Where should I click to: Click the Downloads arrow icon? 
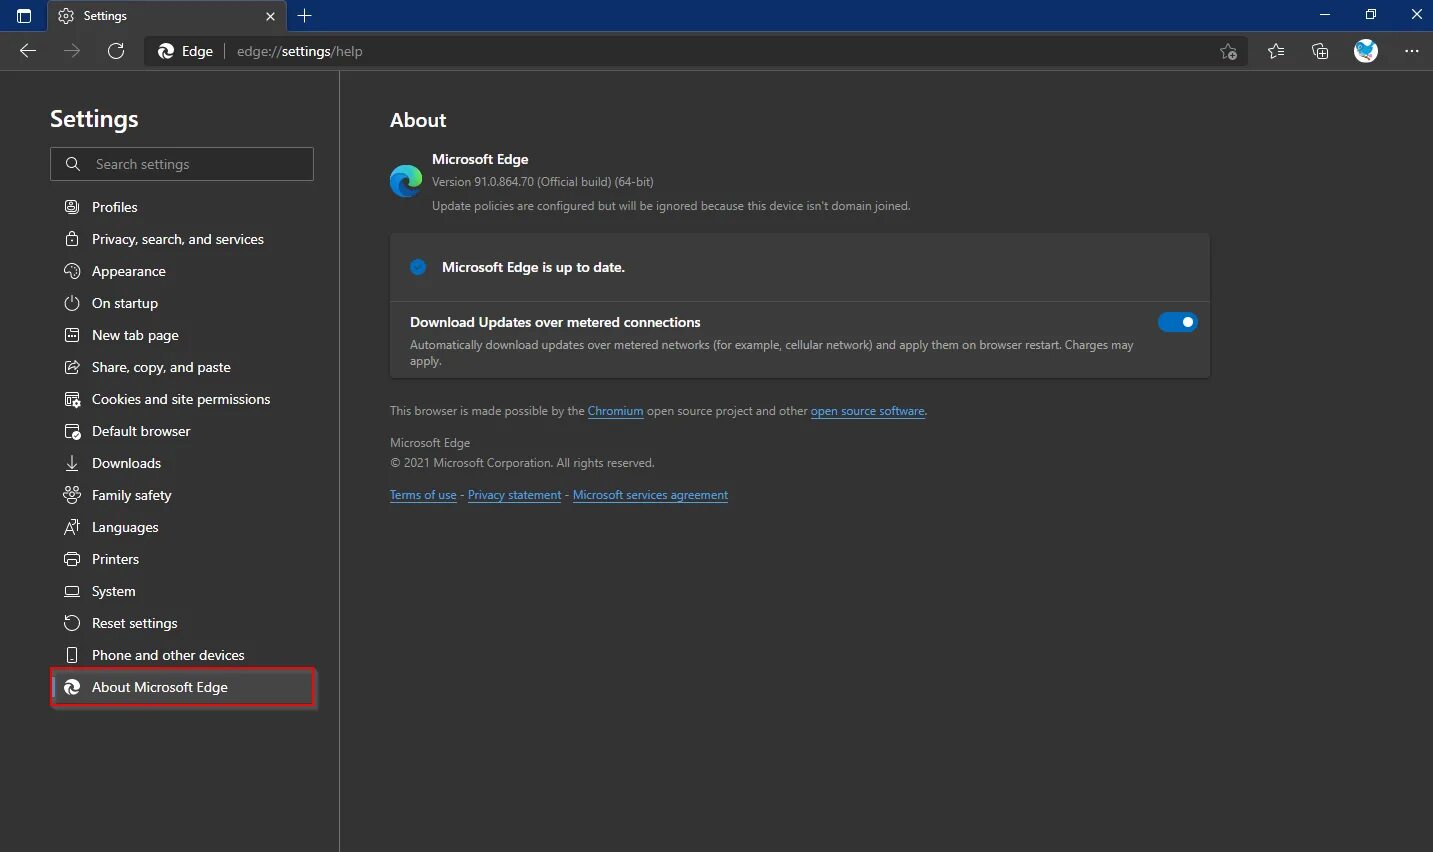(72, 463)
